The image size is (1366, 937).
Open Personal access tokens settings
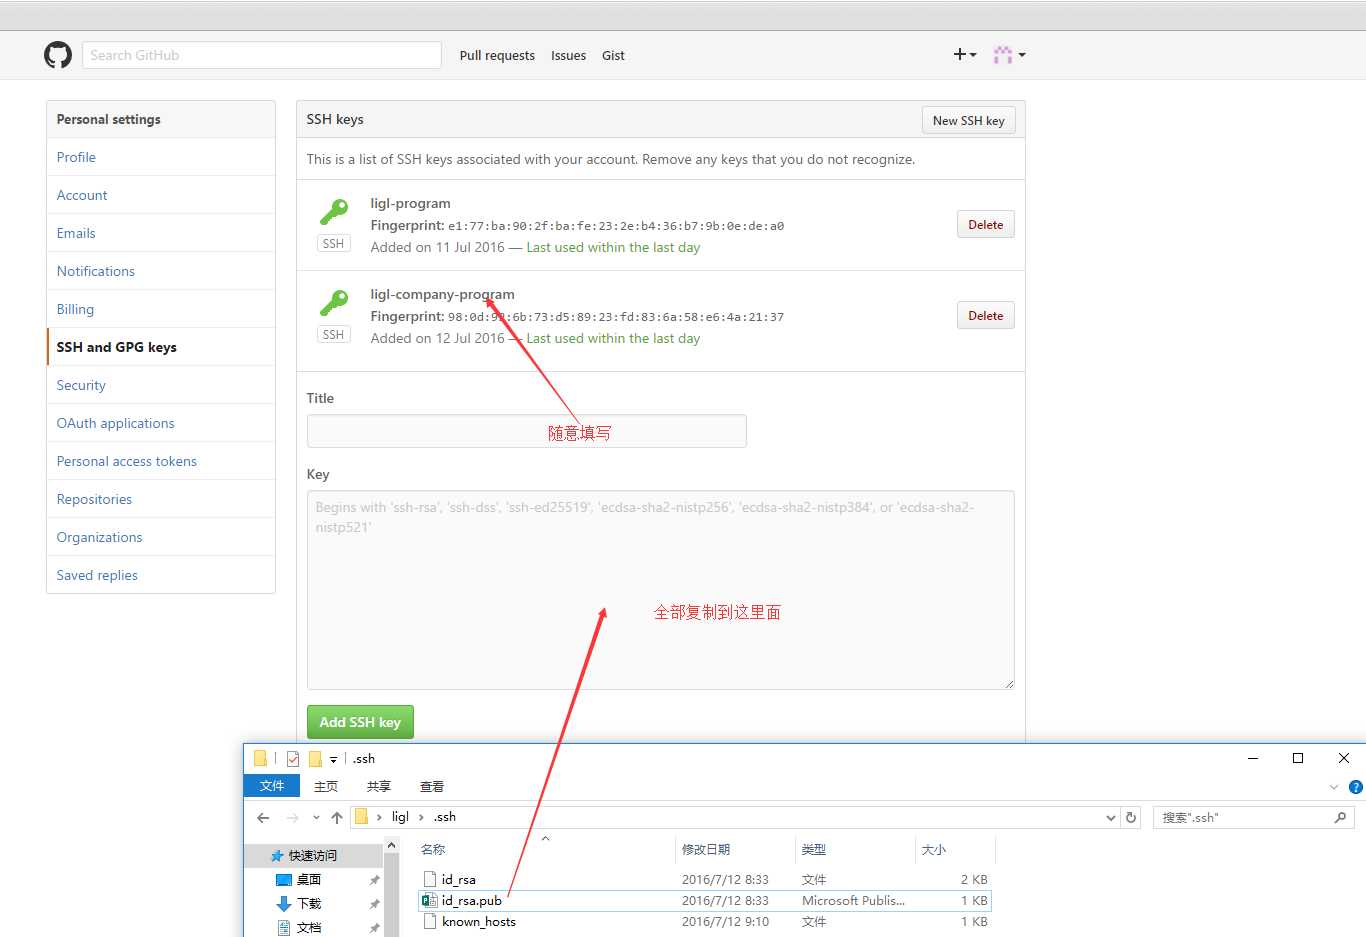click(x=161, y=461)
